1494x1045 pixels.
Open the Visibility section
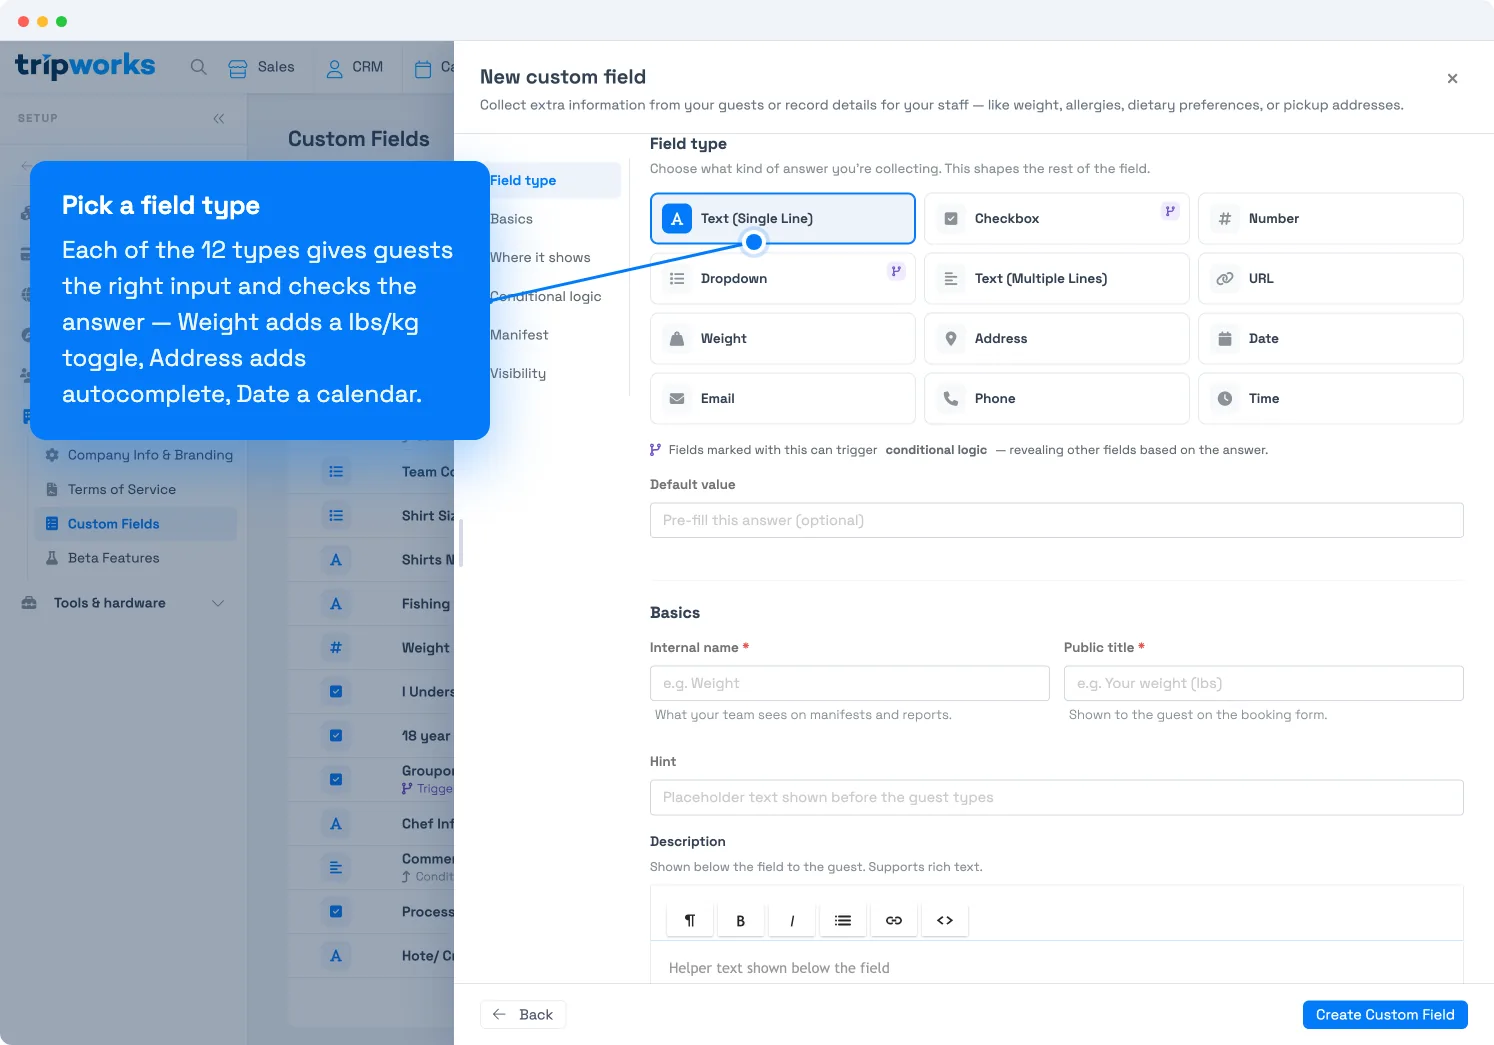coord(518,374)
